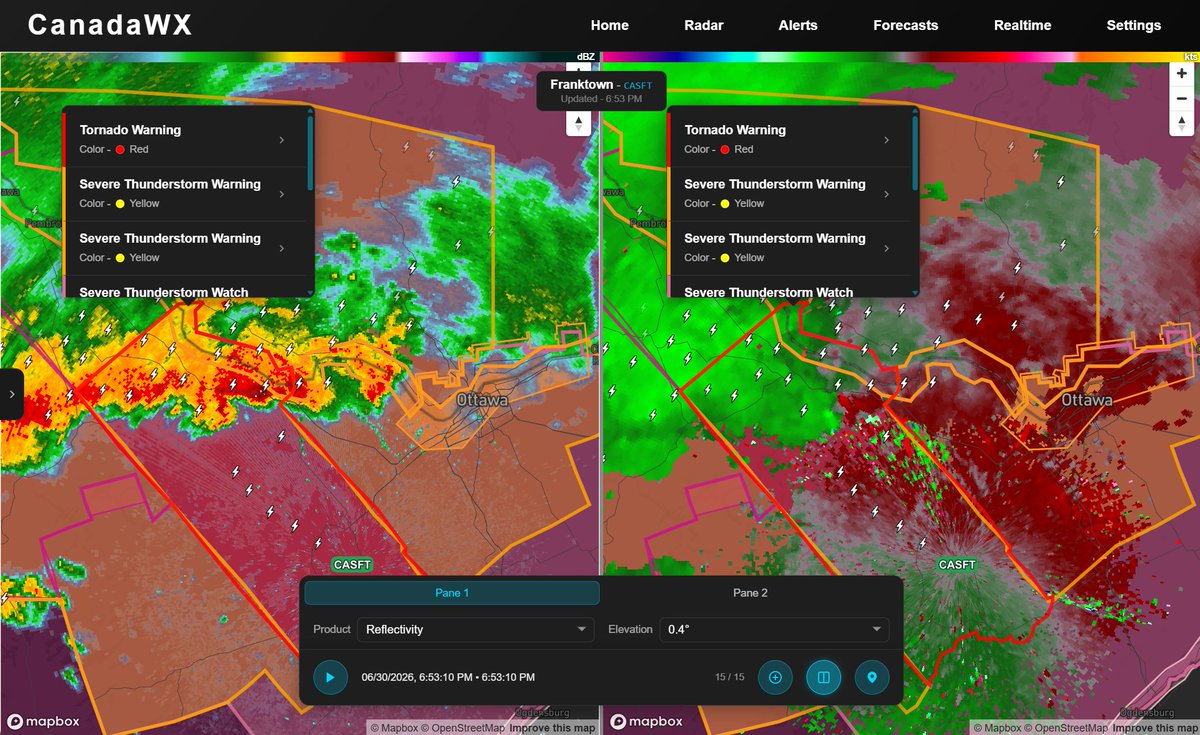
Task: Zoom in on the right map
Action: click(1182, 73)
